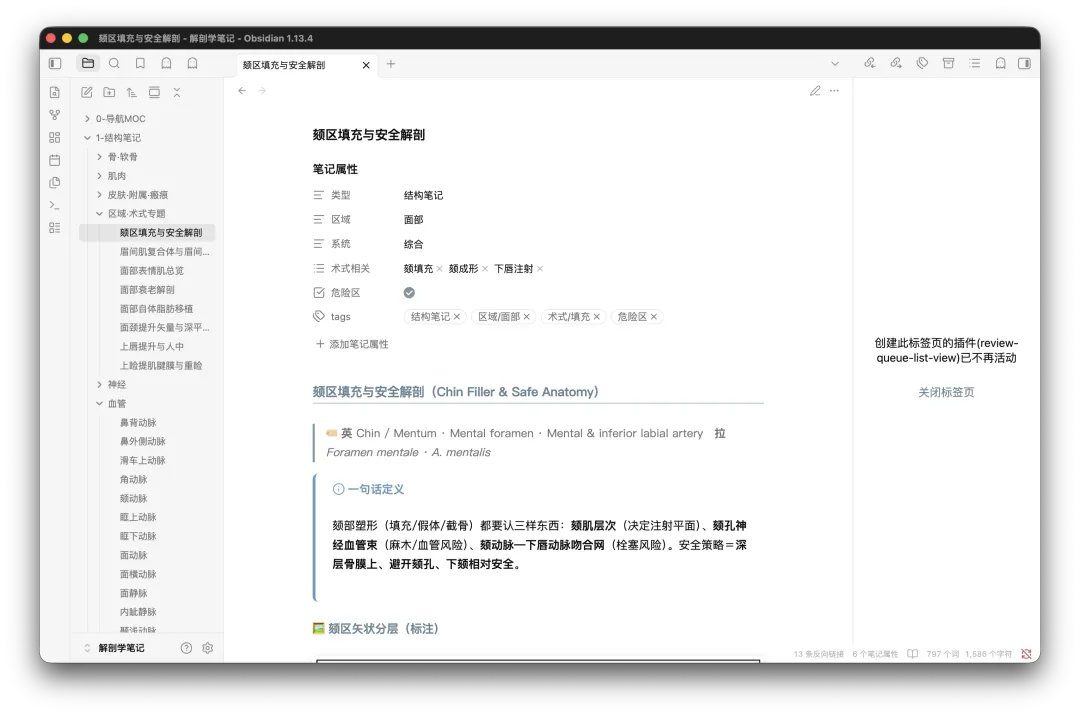Navigate back with the left arrow
Viewport: 1080px width, 715px height.
[x=242, y=90]
